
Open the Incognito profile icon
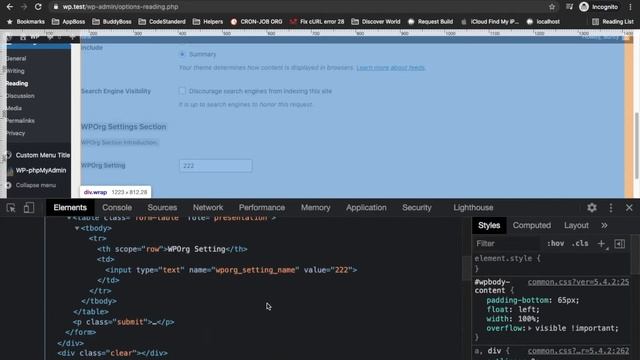(584, 7)
